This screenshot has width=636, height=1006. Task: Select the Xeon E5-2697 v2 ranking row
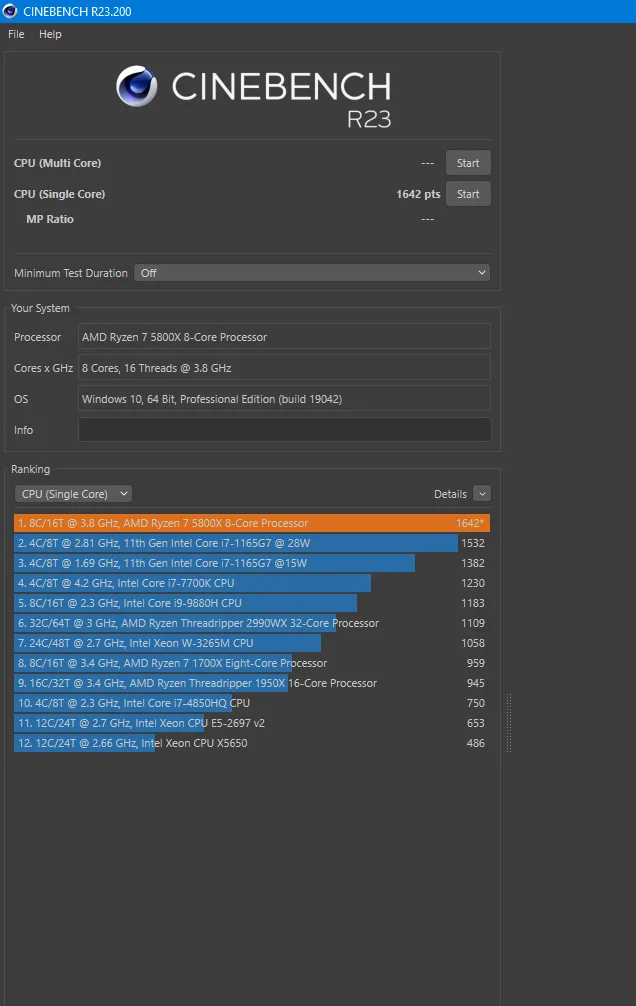tap(252, 723)
